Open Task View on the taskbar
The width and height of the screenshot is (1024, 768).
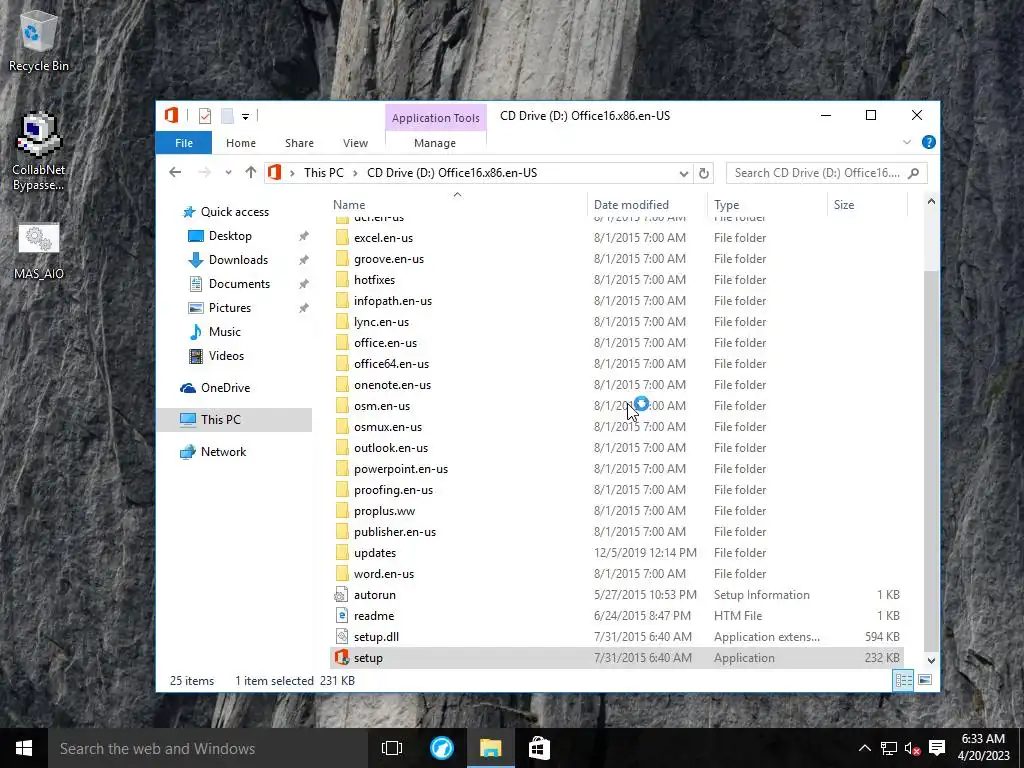click(x=392, y=748)
